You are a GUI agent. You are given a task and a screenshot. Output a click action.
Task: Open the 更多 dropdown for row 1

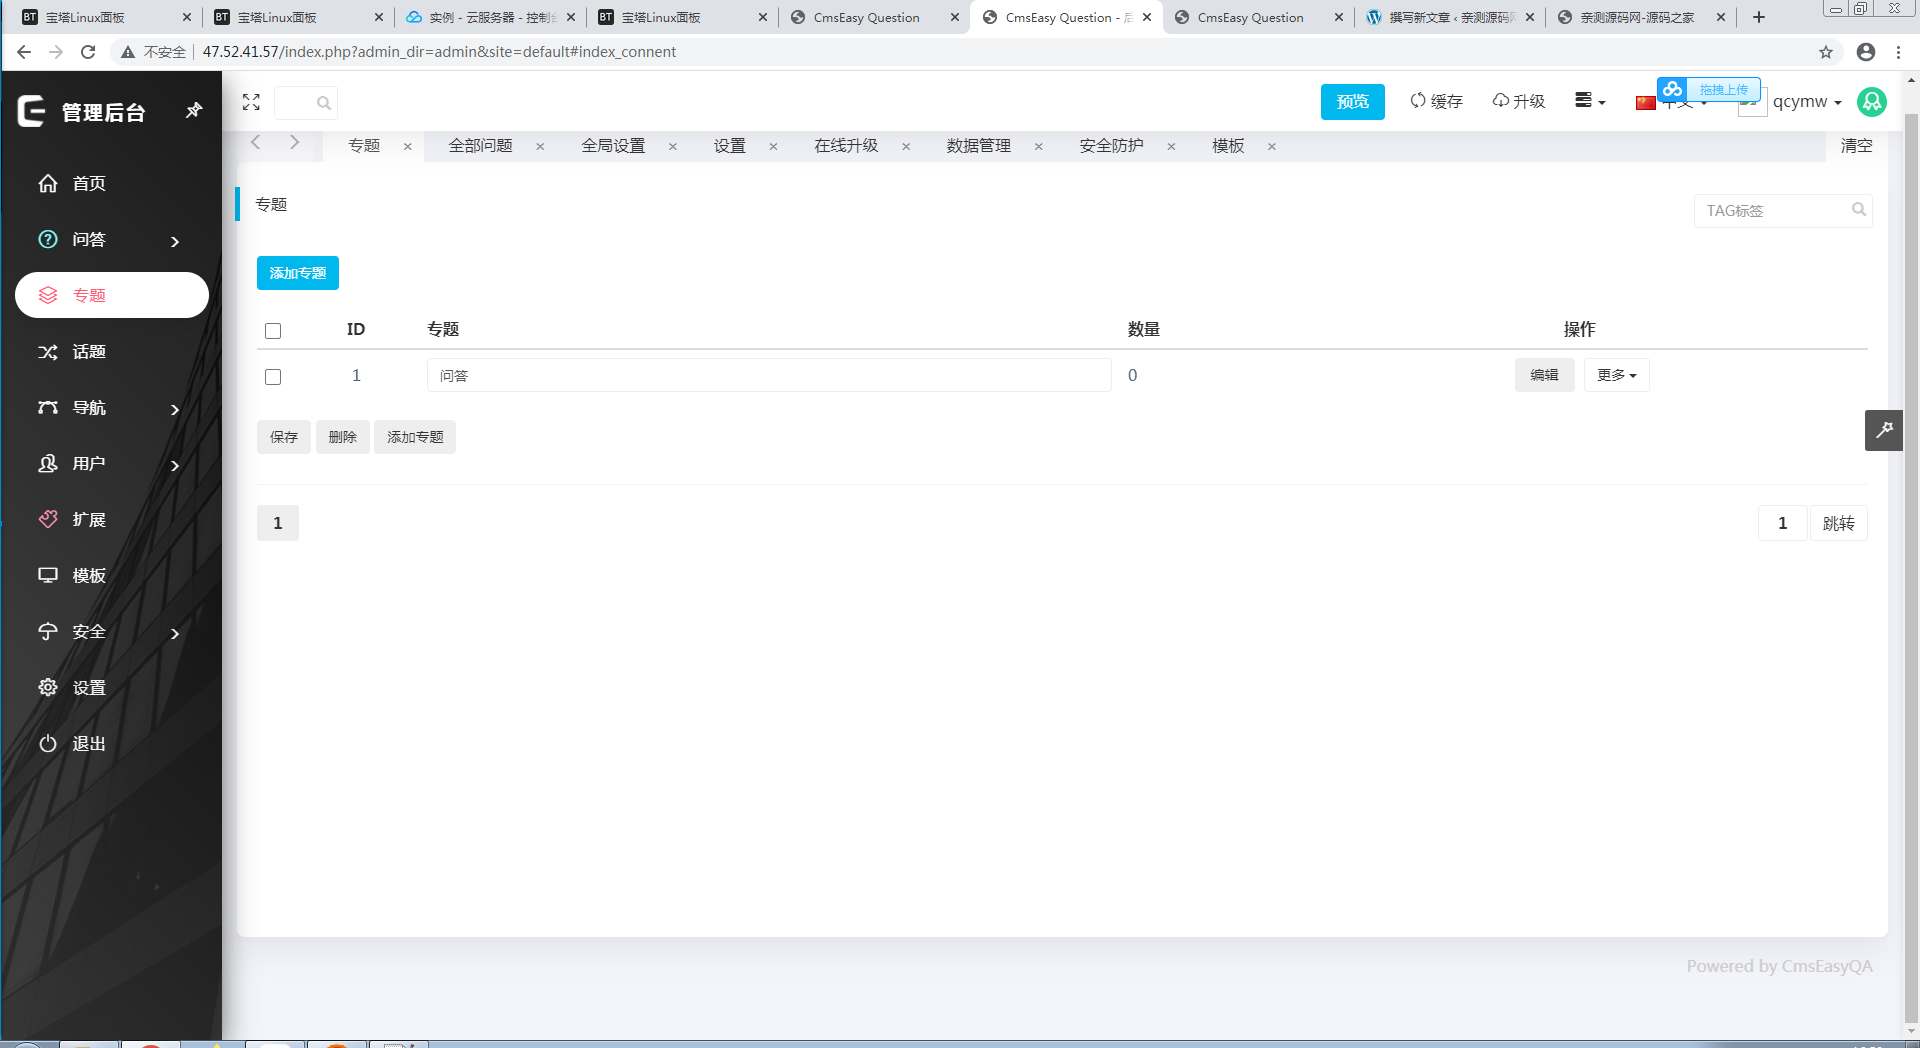(x=1617, y=375)
